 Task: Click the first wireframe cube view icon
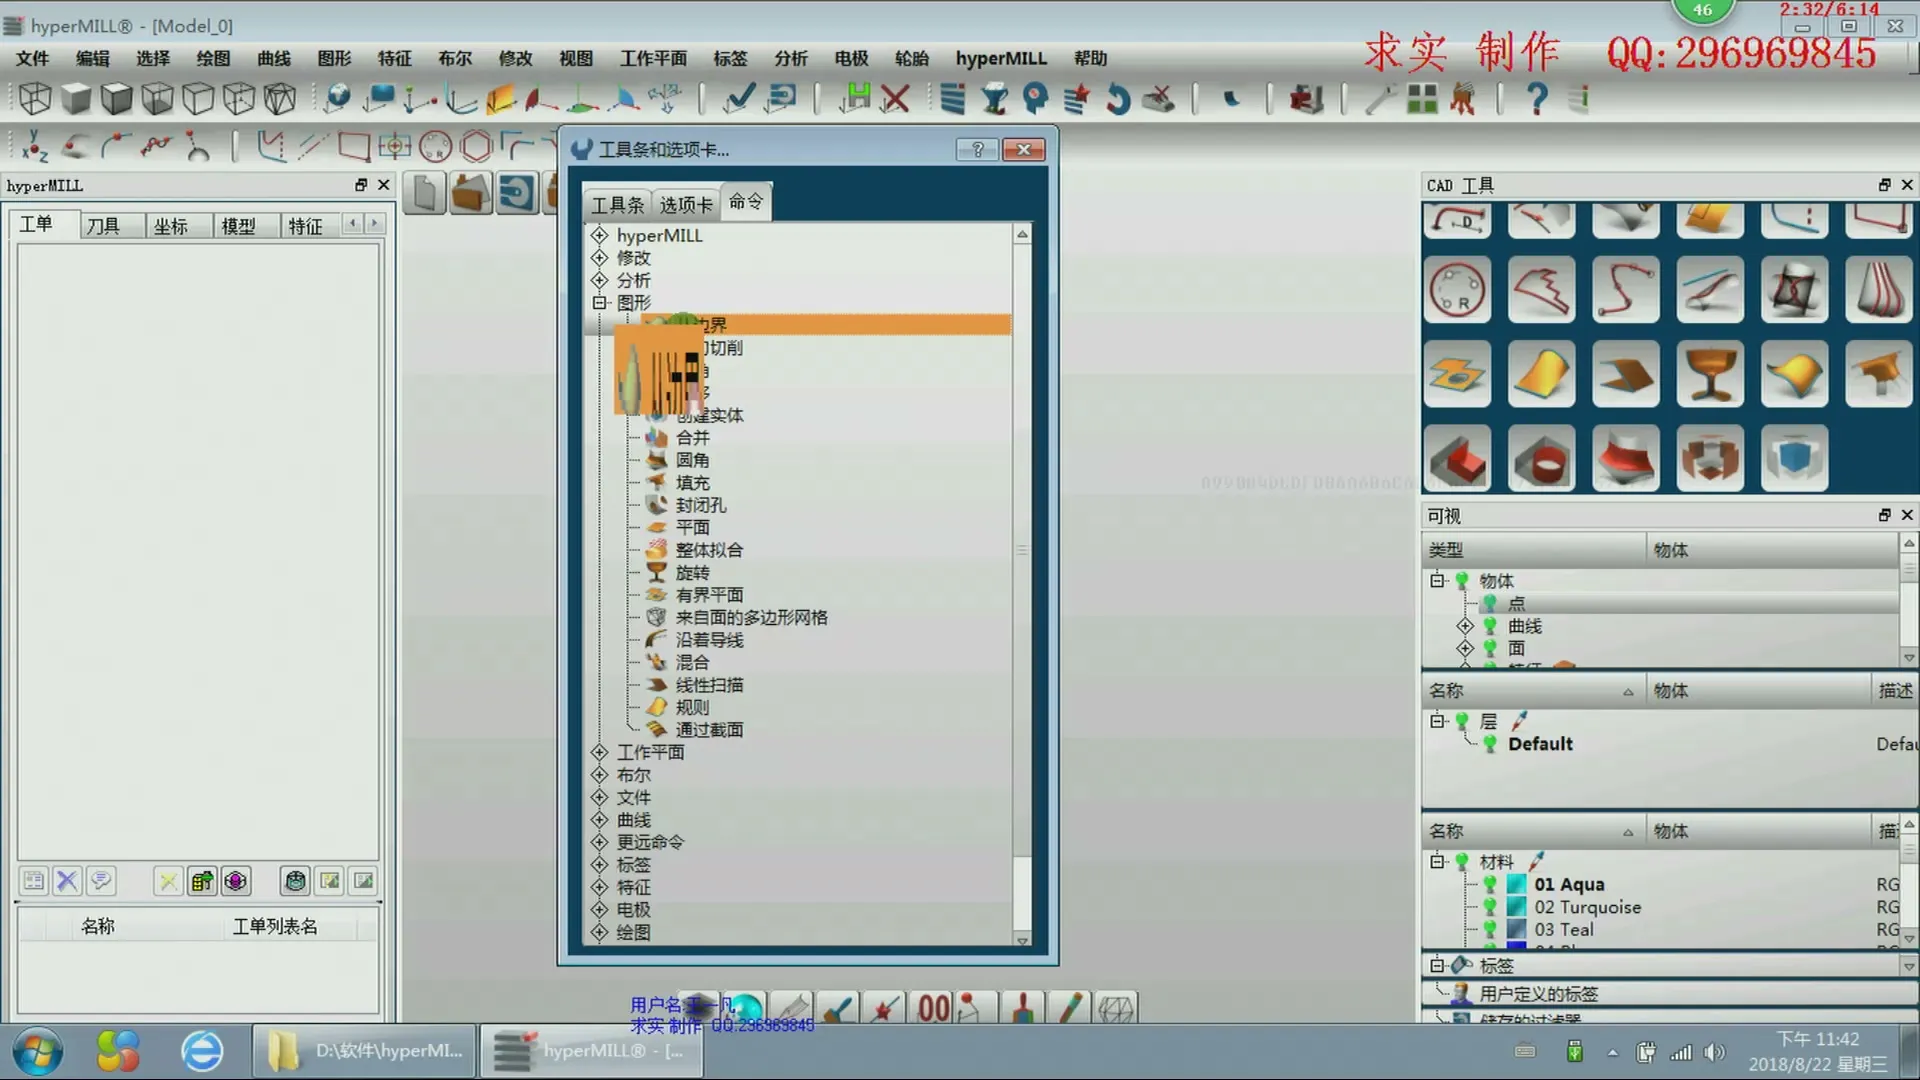(x=35, y=98)
